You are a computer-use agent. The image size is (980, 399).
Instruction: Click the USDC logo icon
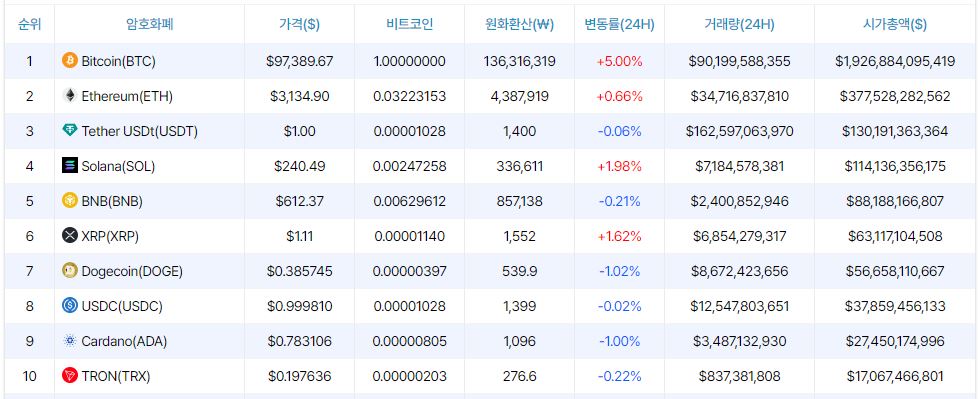(70, 306)
